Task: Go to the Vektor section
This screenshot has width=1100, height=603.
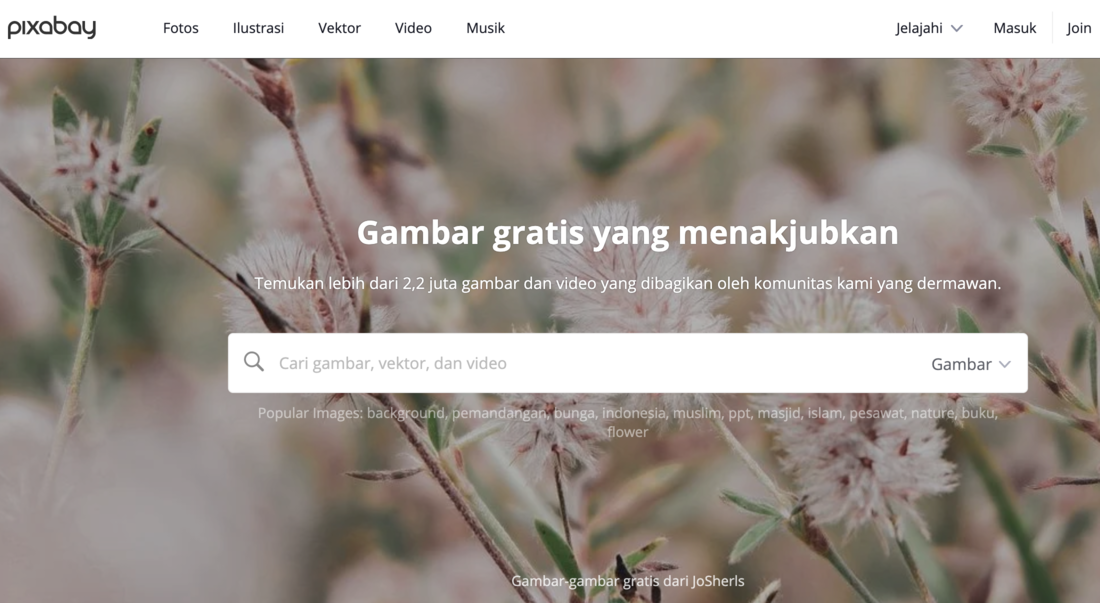Action: 340,28
